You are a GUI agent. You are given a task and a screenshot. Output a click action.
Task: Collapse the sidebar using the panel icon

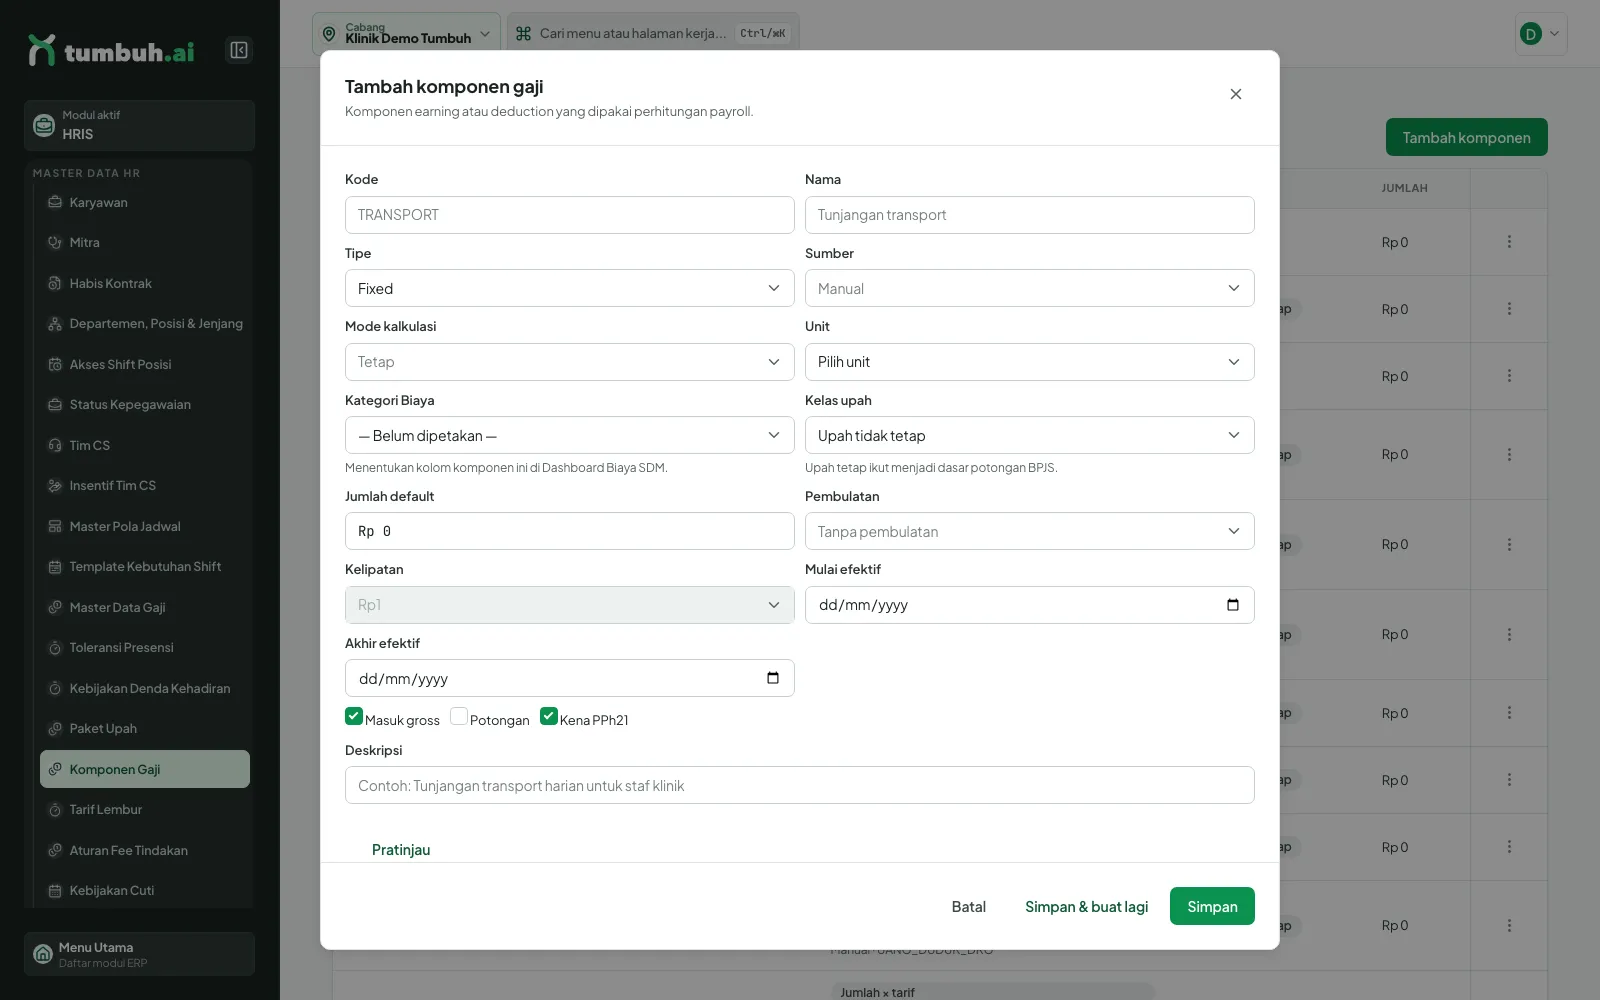(239, 50)
